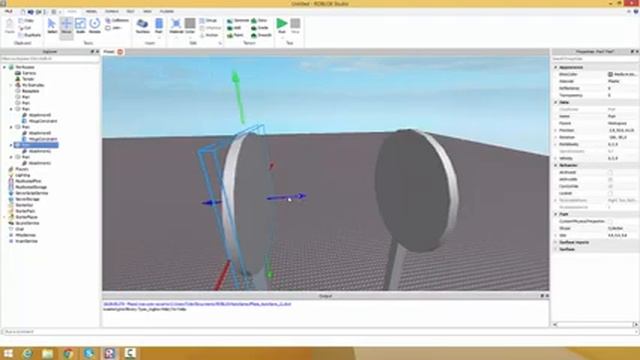Switch to the MODEL ribbon tab
Image resolution: width=640 pixels, height=360 pixels.
click(x=91, y=11)
